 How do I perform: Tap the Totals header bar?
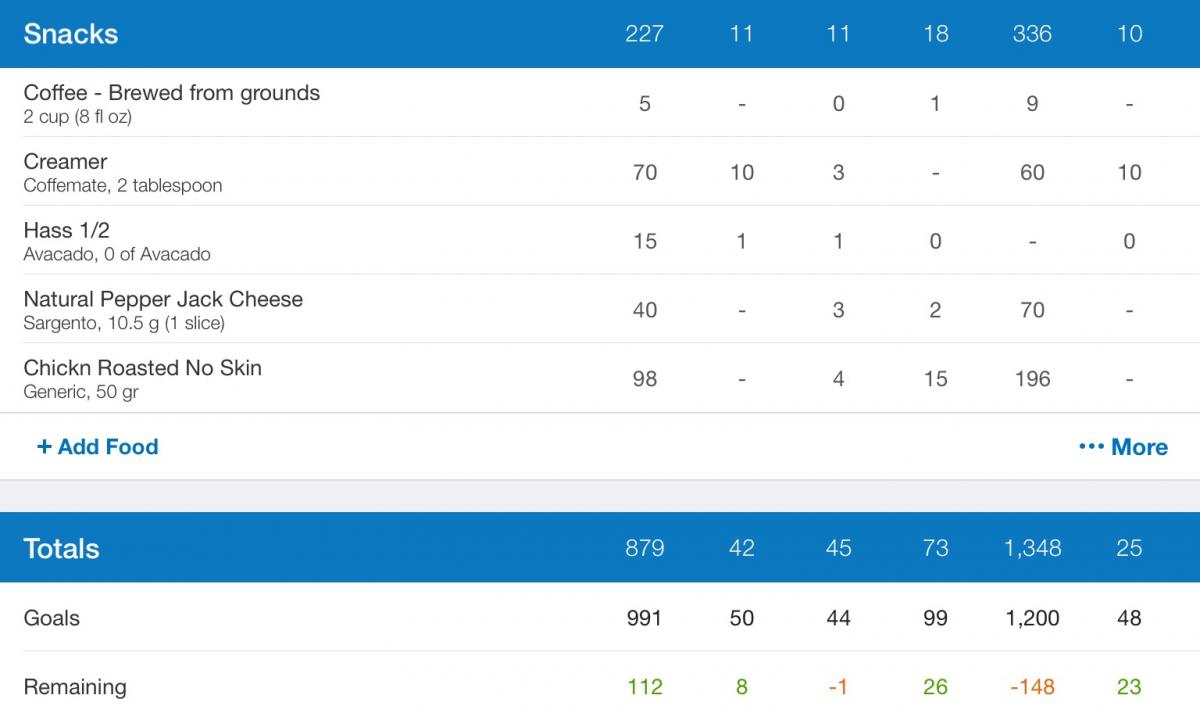coord(600,548)
